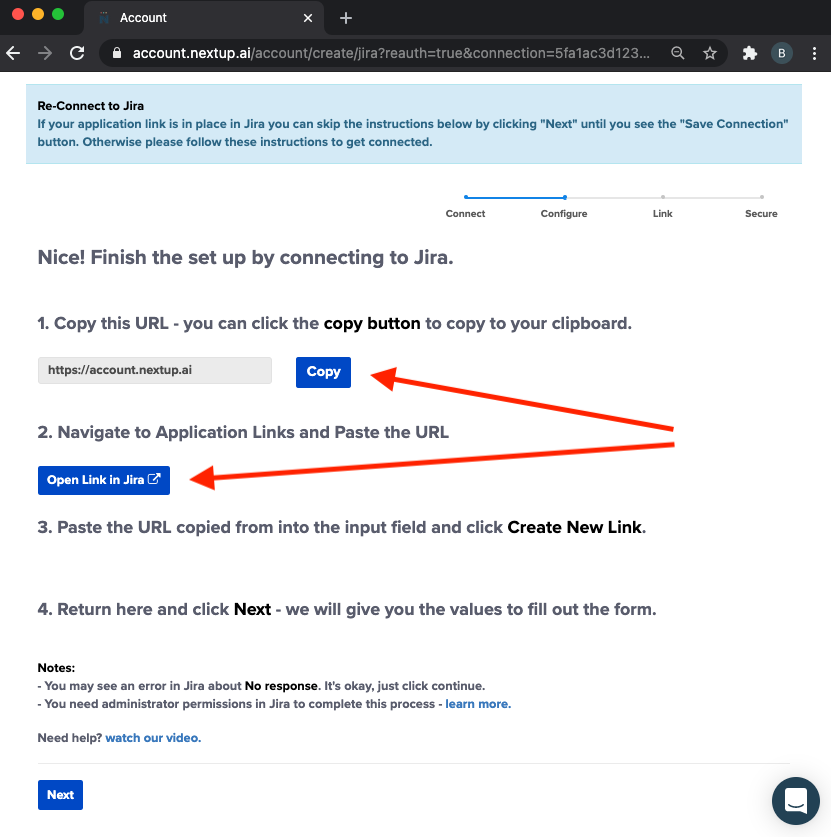Click the 'Nice! Finish the set up' heading

[245, 257]
